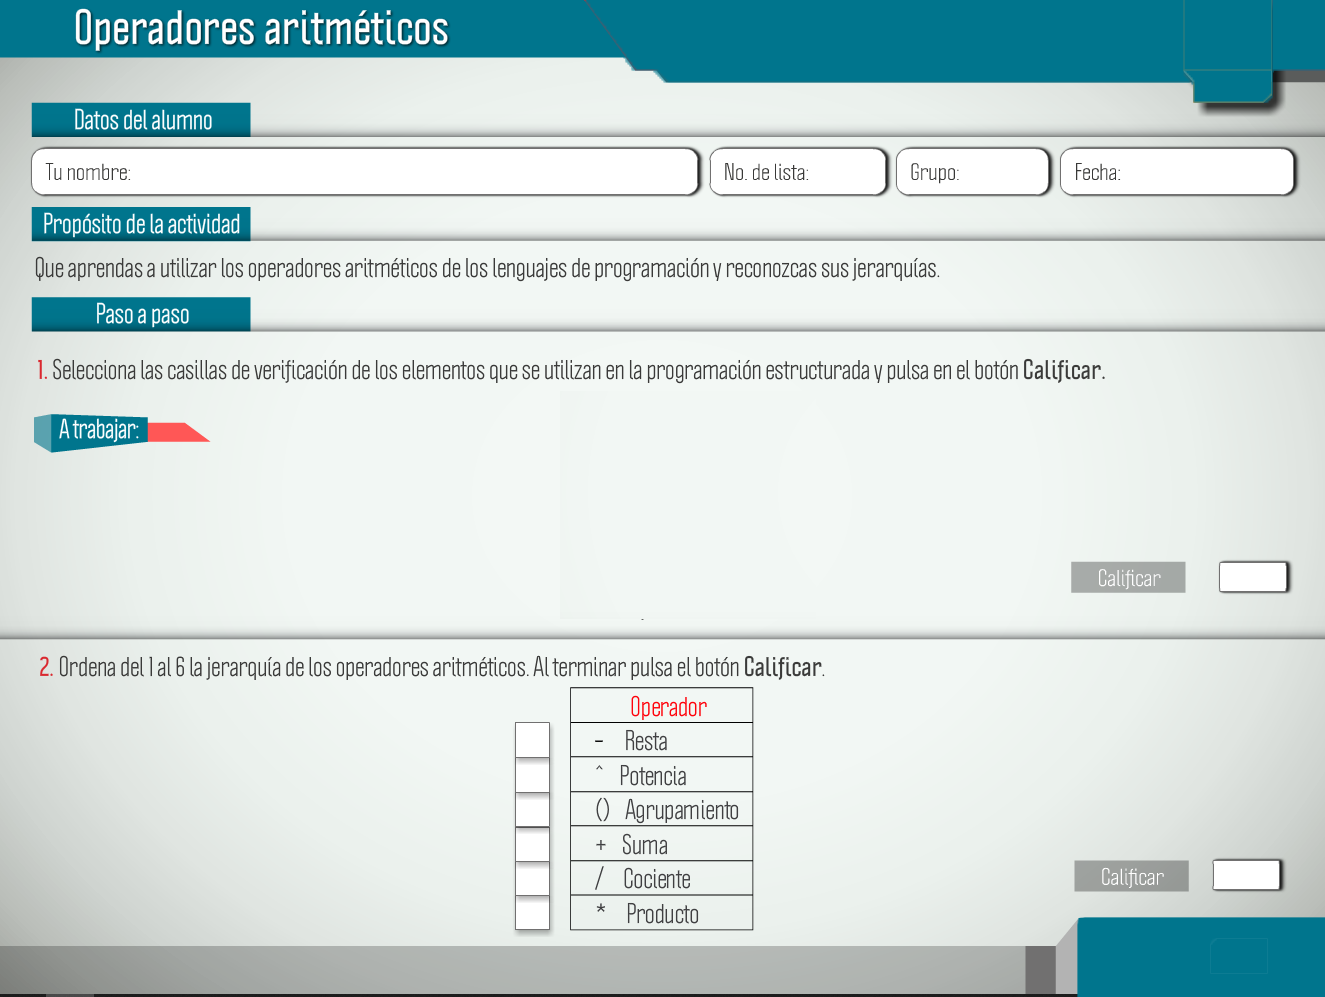Viewport: 1325px width, 997px height.
Task: Select the order box for Cociente
Action: [x=532, y=879]
